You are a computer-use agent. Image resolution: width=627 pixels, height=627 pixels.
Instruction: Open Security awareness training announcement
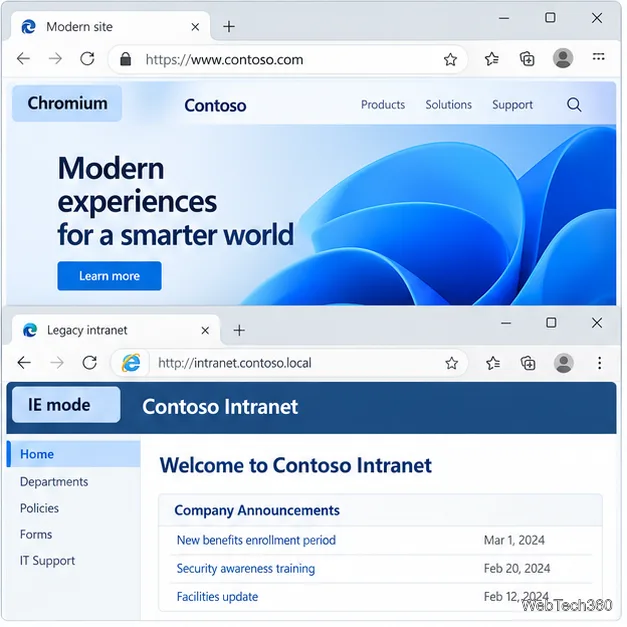pyautogui.click(x=246, y=569)
